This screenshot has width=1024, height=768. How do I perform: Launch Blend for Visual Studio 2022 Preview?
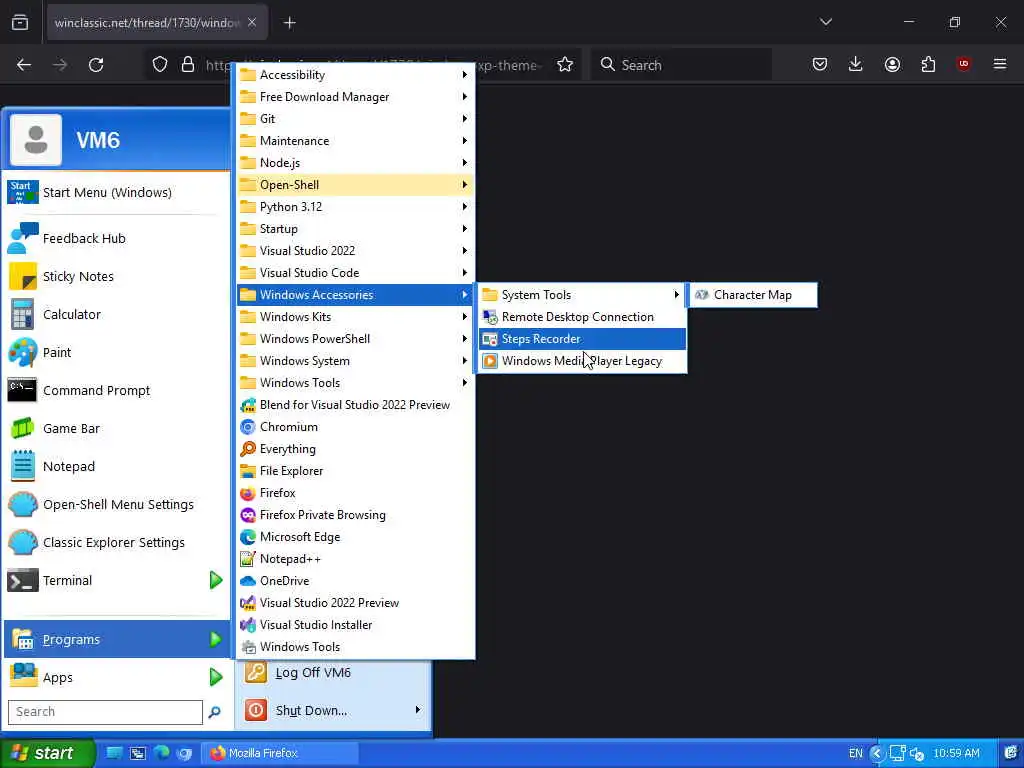(x=355, y=405)
